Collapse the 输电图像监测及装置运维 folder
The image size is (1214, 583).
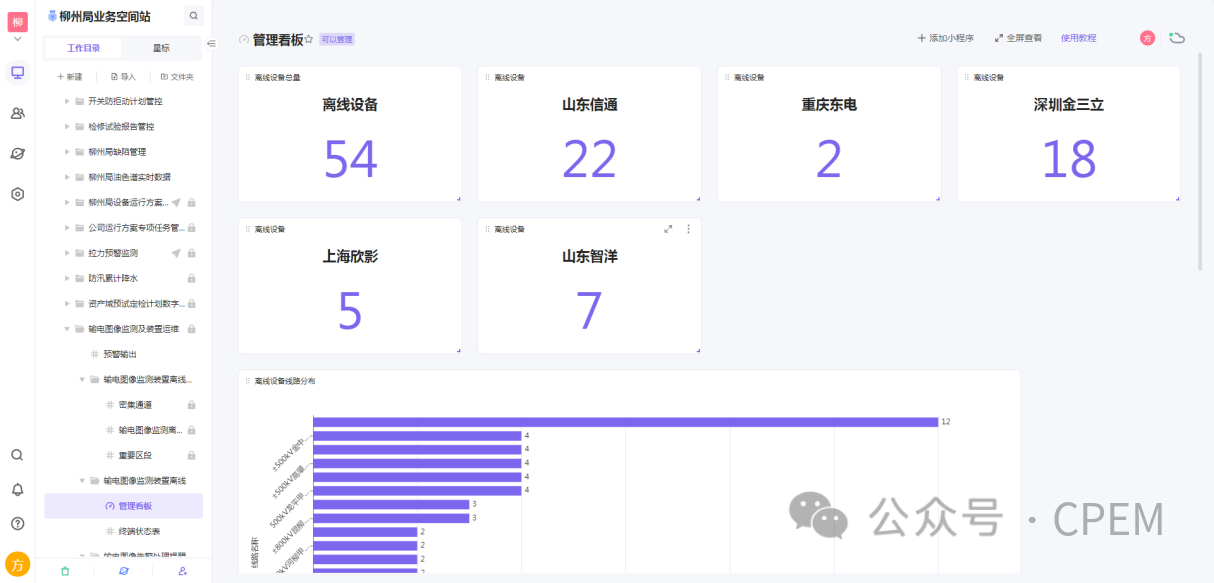pos(67,329)
